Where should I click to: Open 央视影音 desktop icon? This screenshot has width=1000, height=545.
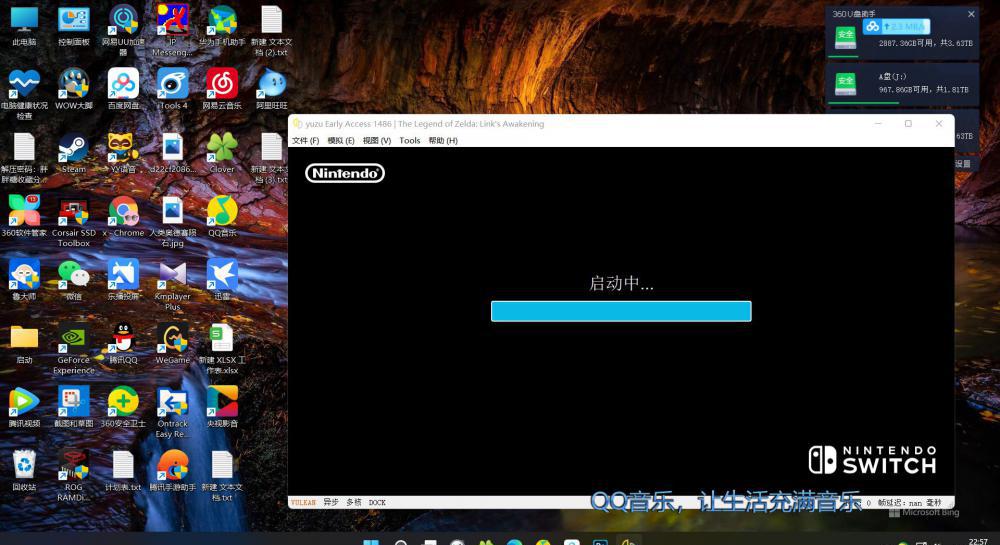coord(222,407)
